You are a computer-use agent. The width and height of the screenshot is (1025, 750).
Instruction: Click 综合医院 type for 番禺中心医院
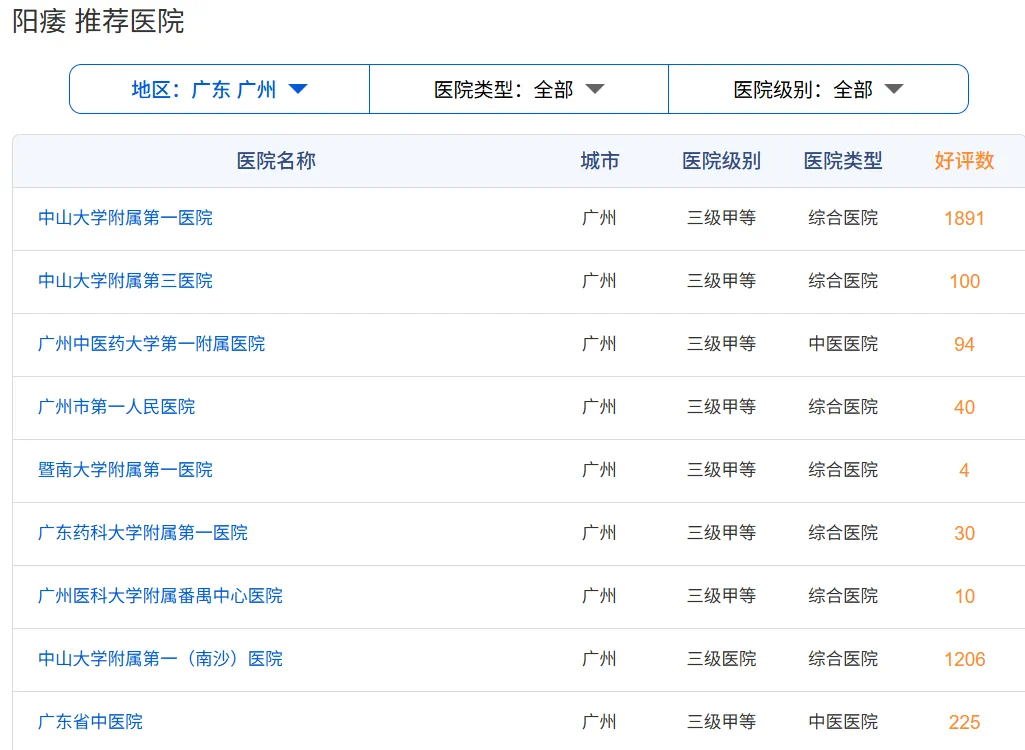[843, 596]
